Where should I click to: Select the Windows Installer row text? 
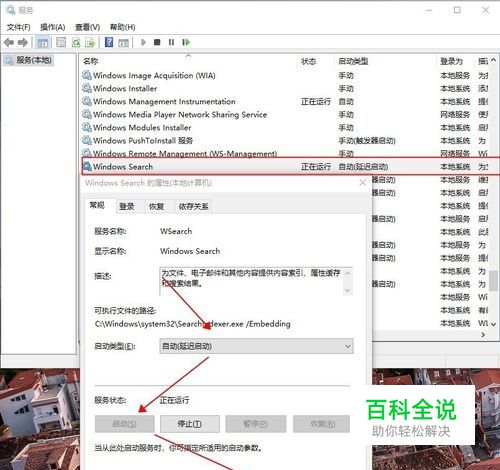[125, 88]
